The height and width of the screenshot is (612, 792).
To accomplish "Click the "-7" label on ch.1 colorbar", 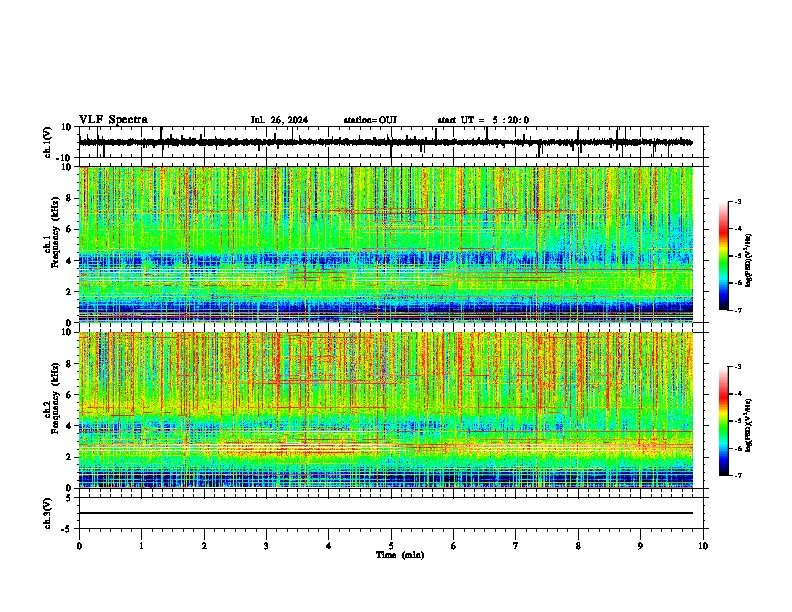I will coord(737,310).
